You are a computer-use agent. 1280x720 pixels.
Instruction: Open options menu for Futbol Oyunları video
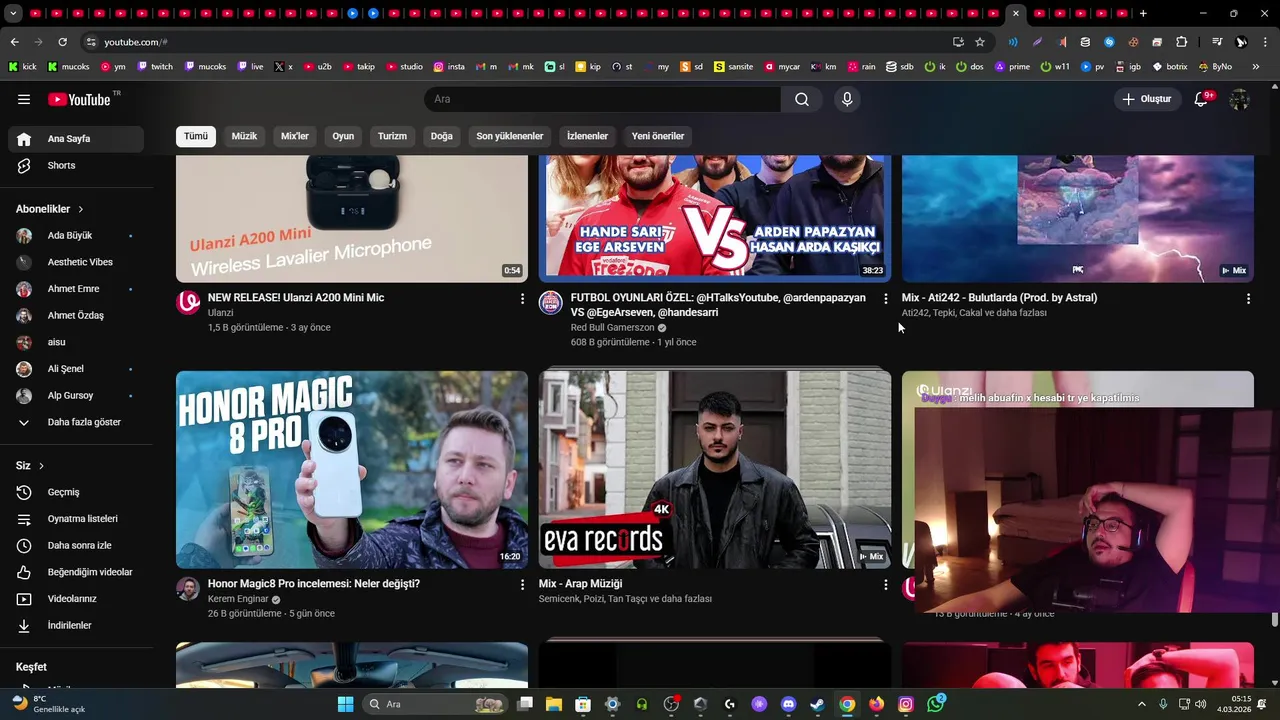coord(885,298)
